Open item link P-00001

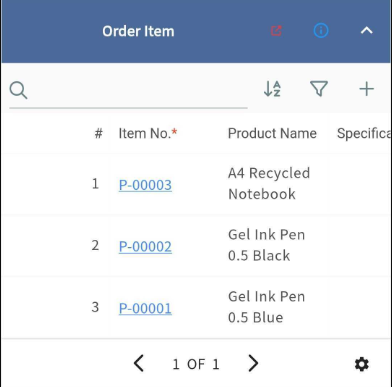tap(145, 308)
